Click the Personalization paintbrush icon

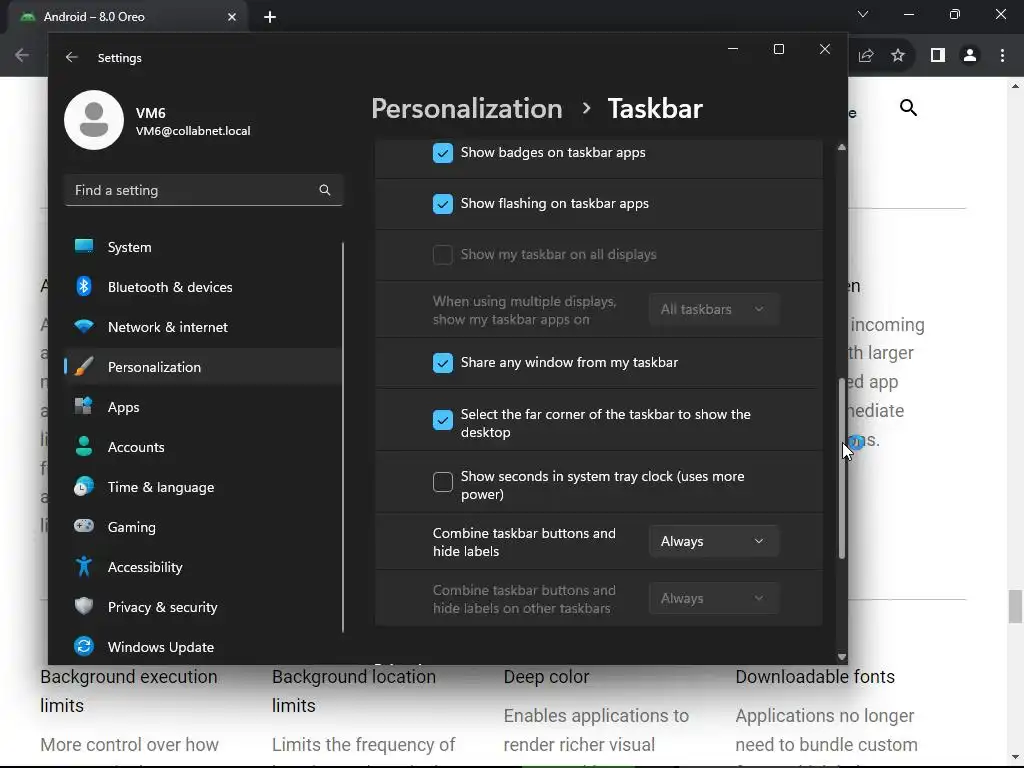(x=84, y=367)
